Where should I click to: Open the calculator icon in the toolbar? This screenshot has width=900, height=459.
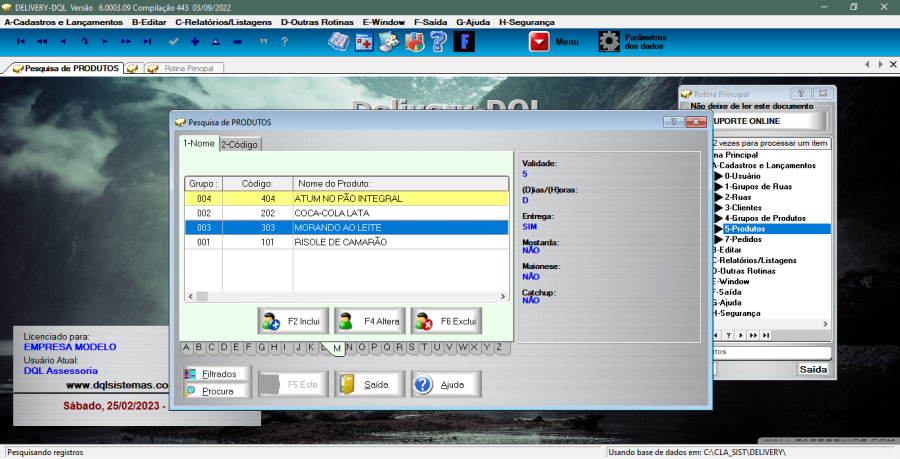[x=364, y=42]
